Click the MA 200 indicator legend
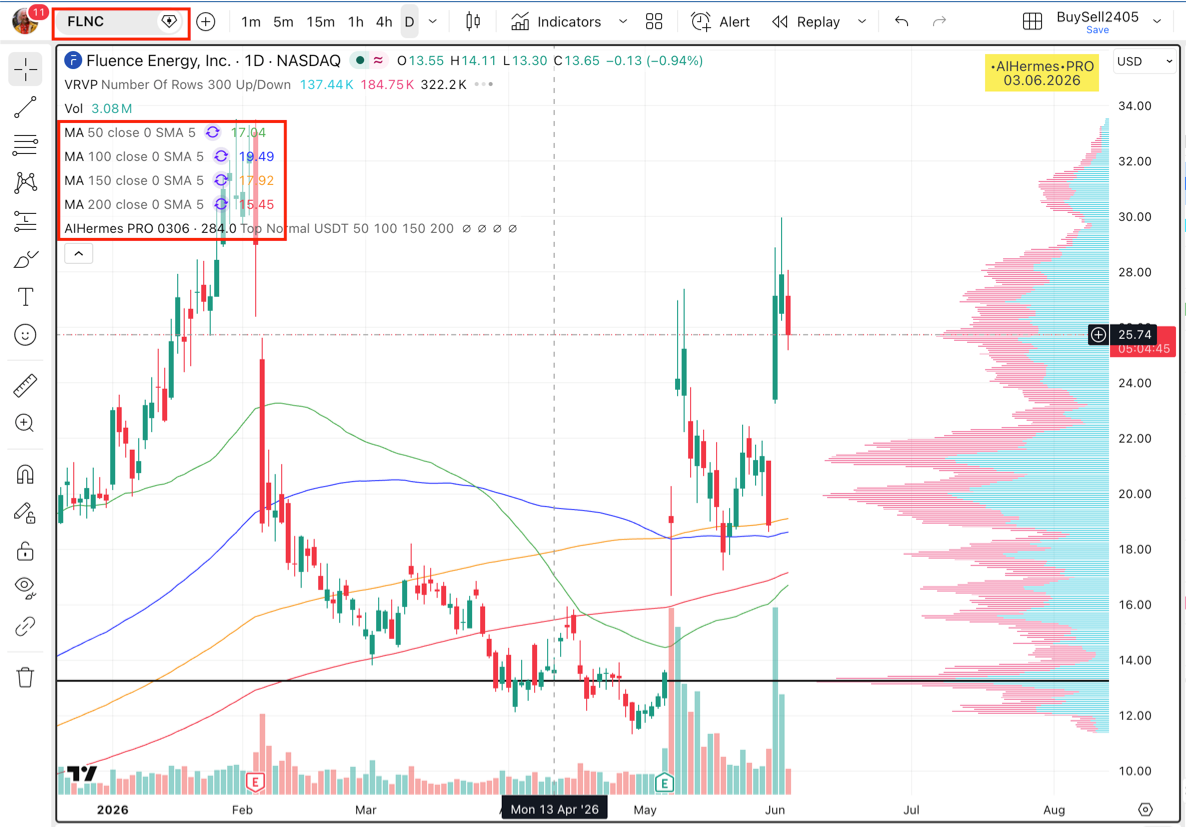Image resolution: width=1186 pixels, height=827 pixels. coord(134,205)
